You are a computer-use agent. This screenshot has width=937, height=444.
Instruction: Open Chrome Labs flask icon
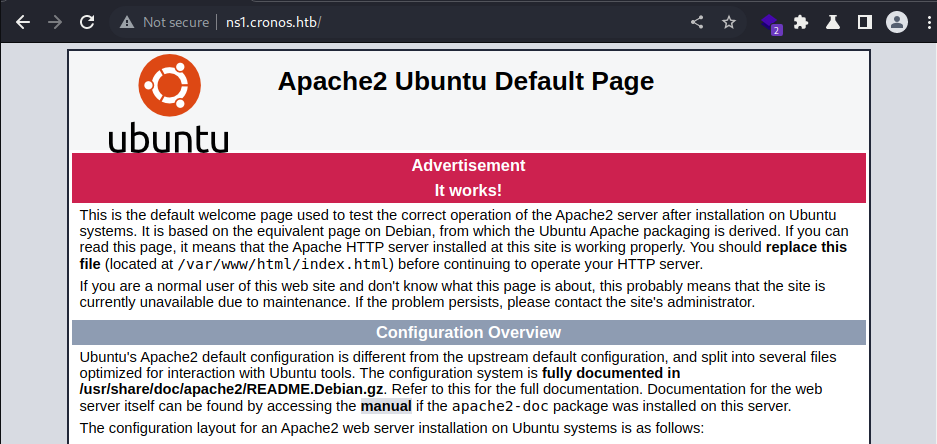(833, 23)
